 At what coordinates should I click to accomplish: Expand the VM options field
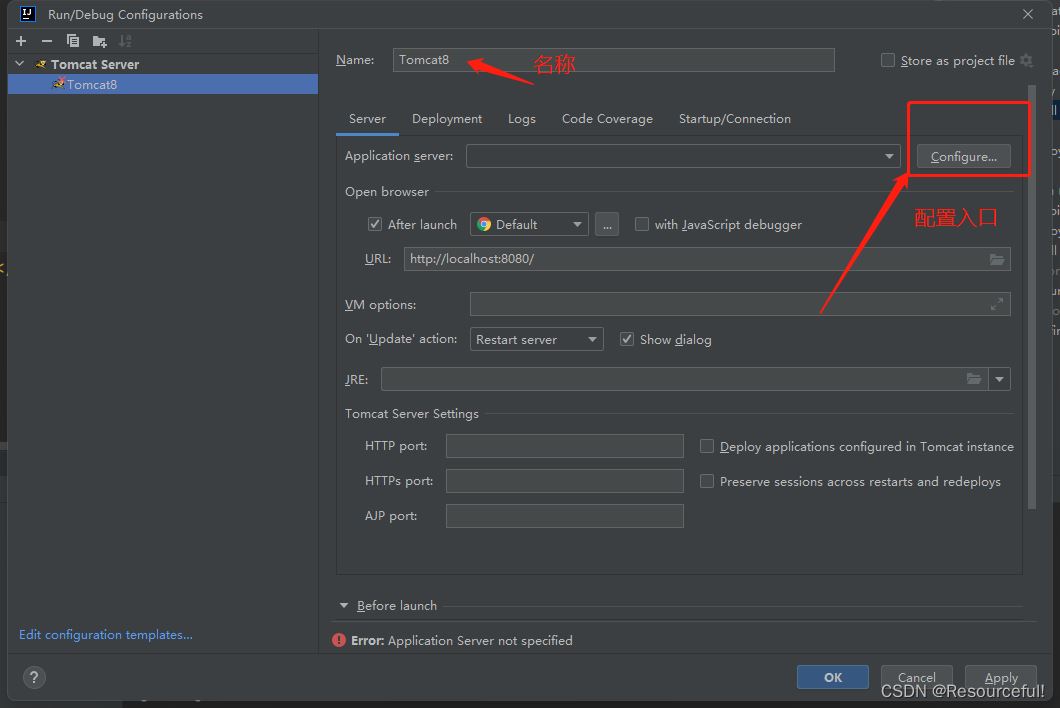click(996, 304)
